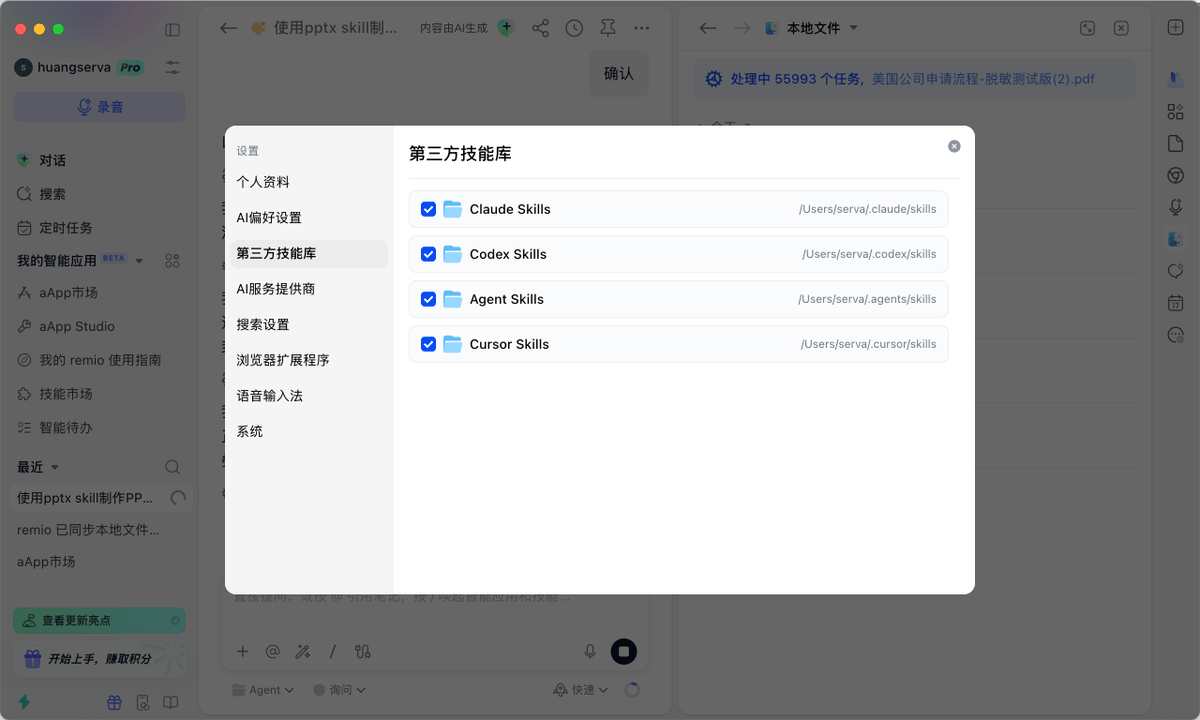Viewport: 1200px width, 720px height.
Task: Click the AI-generated content shield icon
Action: pyautogui.click(x=505, y=28)
